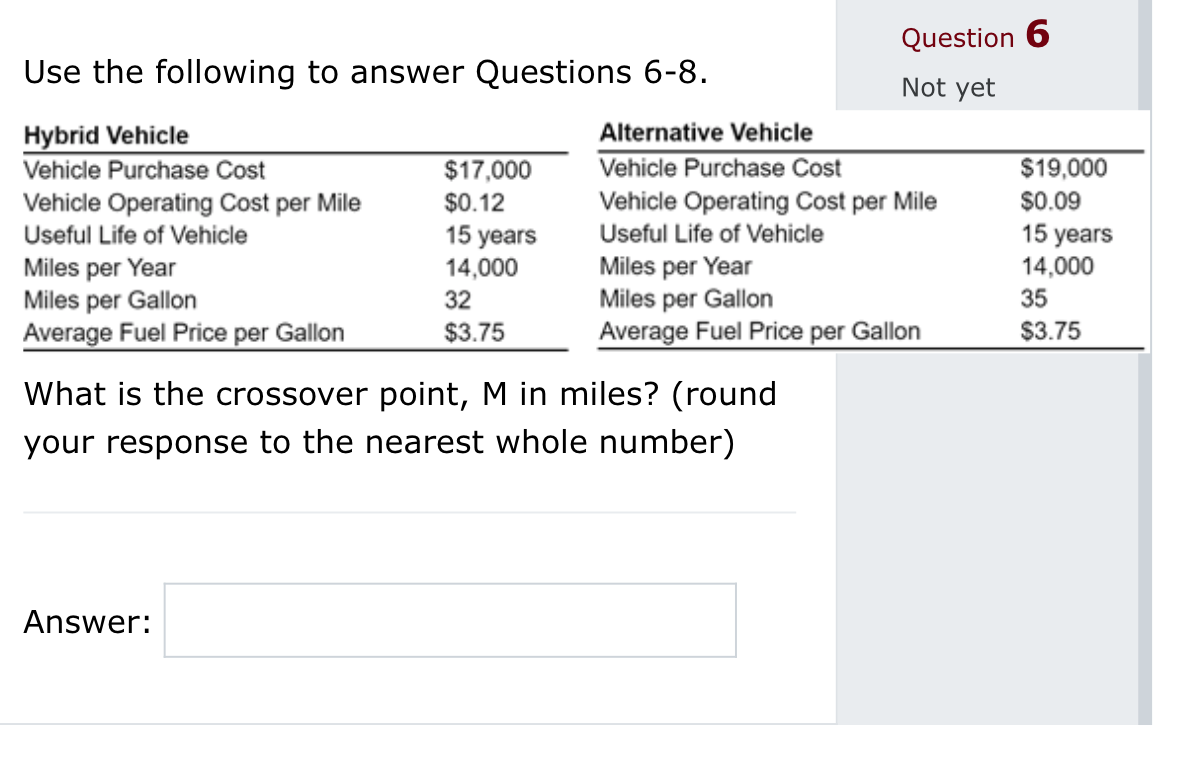Click the hybrid's 32 miles per gallon value
The height and width of the screenshot is (772, 1182).
(456, 300)
